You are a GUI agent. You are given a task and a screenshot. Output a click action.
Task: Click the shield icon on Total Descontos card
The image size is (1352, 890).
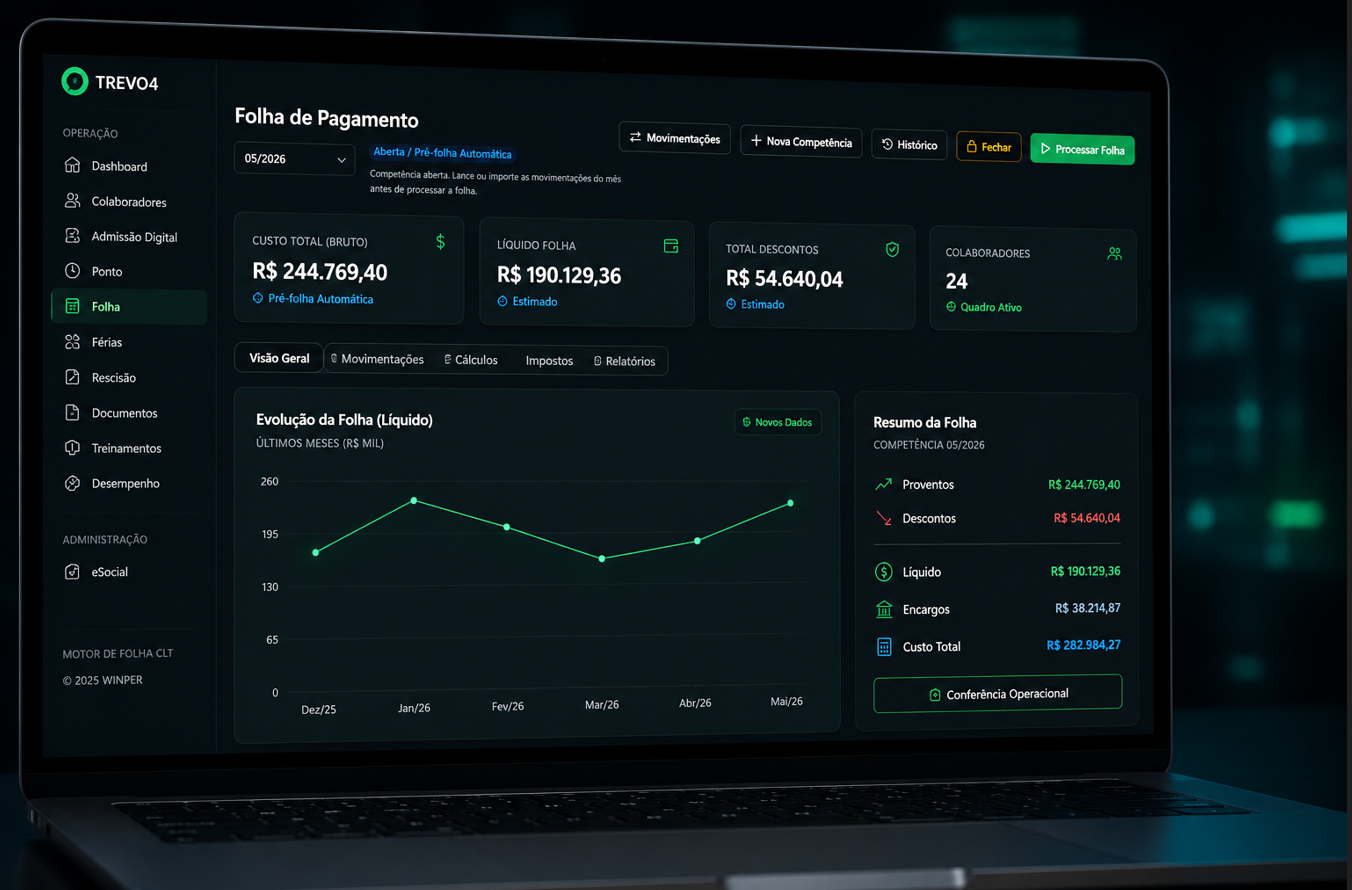[x=892, y=249]
